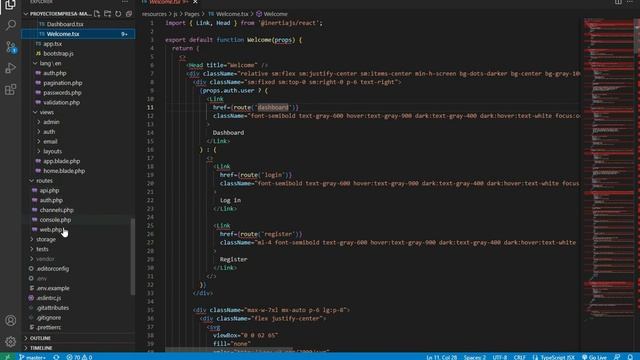
Task: Close the Welcome.tsx editor tab
Action: [195, 2]
